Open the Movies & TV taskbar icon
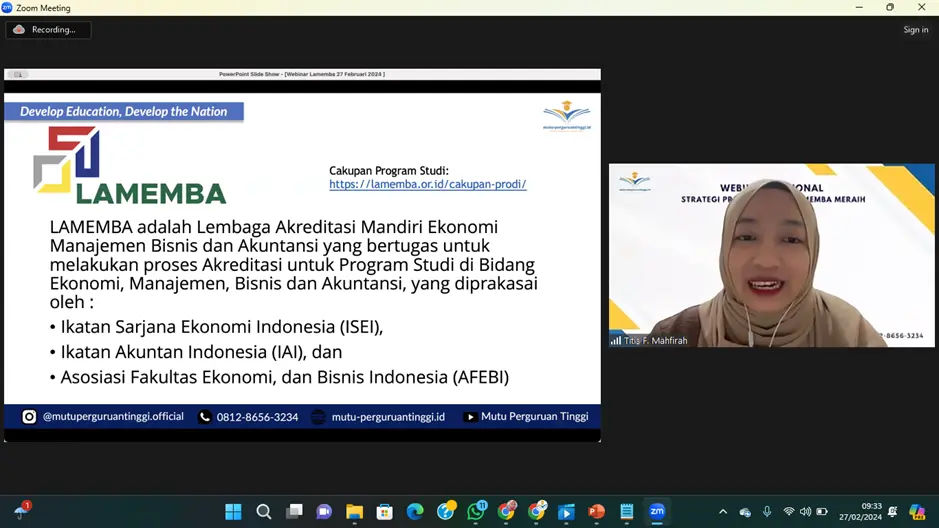This screenshot has height=528, width=939. tap(566, 512)
